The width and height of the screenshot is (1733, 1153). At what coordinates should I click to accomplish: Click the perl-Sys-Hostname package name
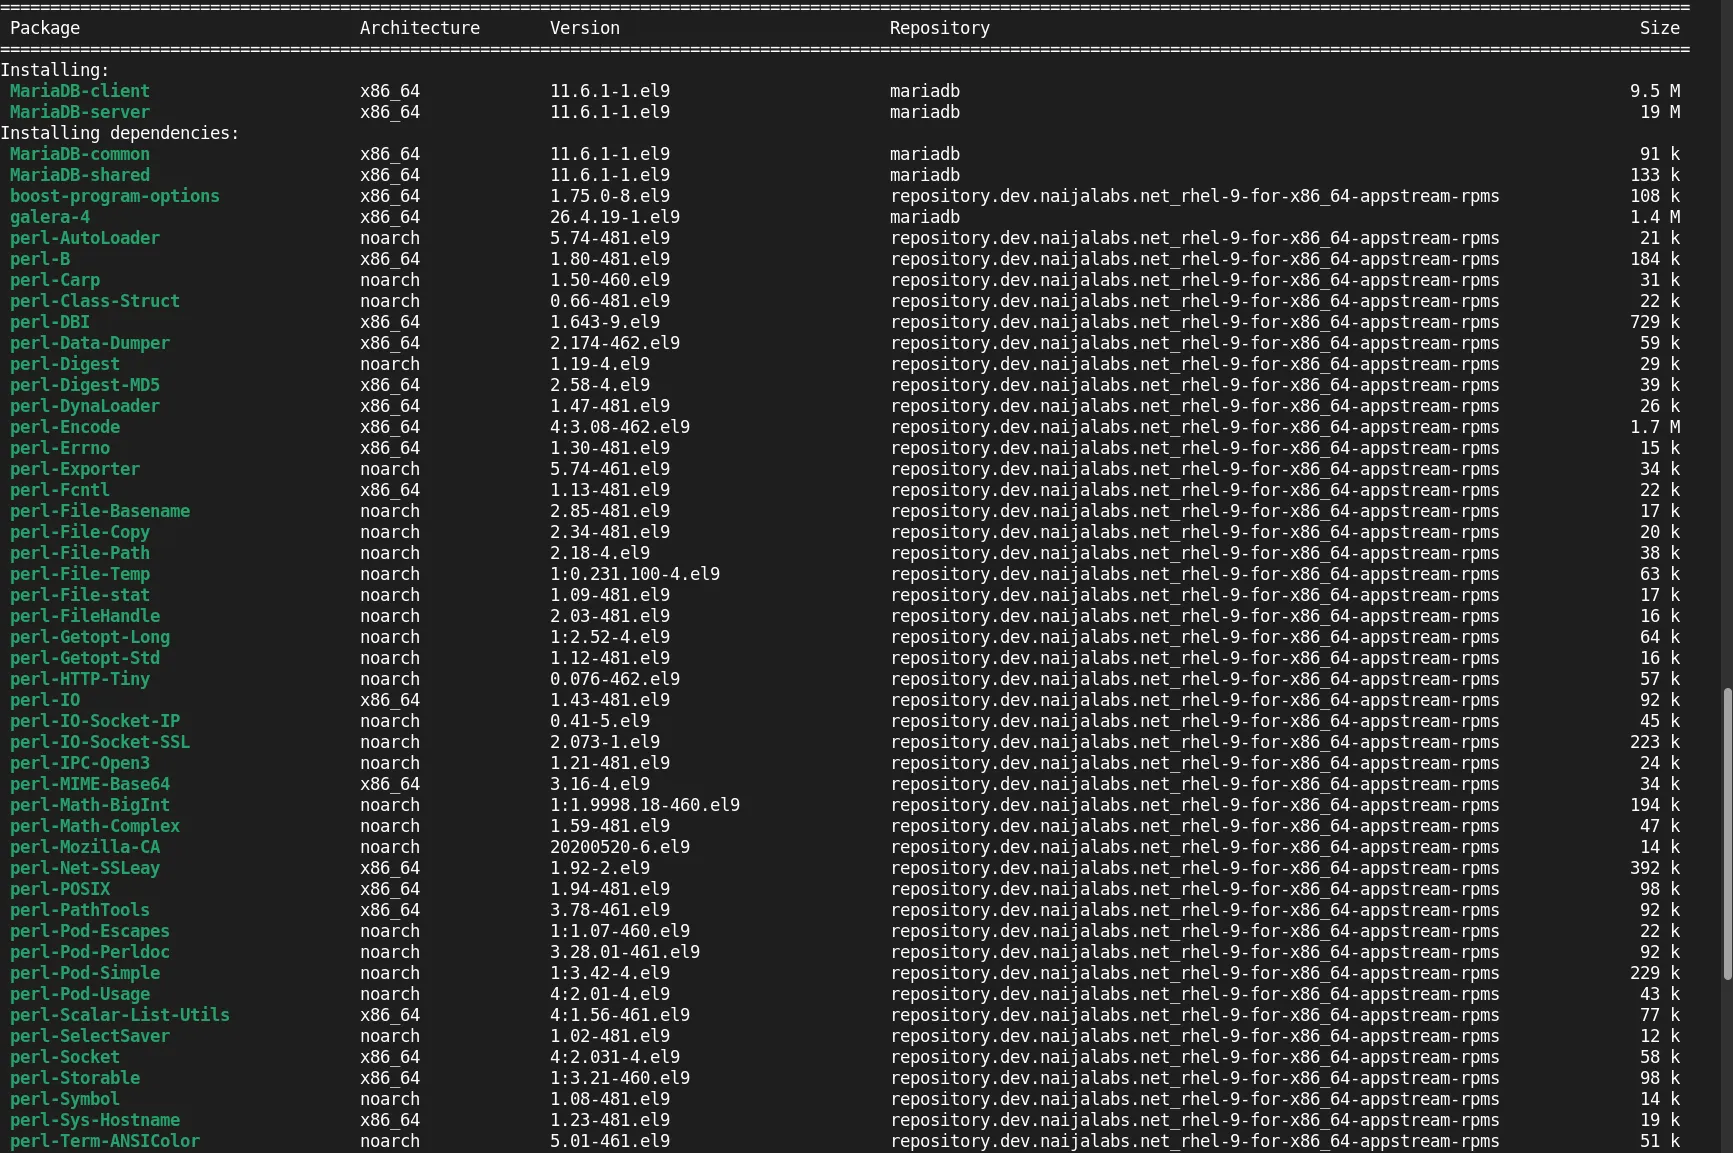click(x=95, y=1120)
